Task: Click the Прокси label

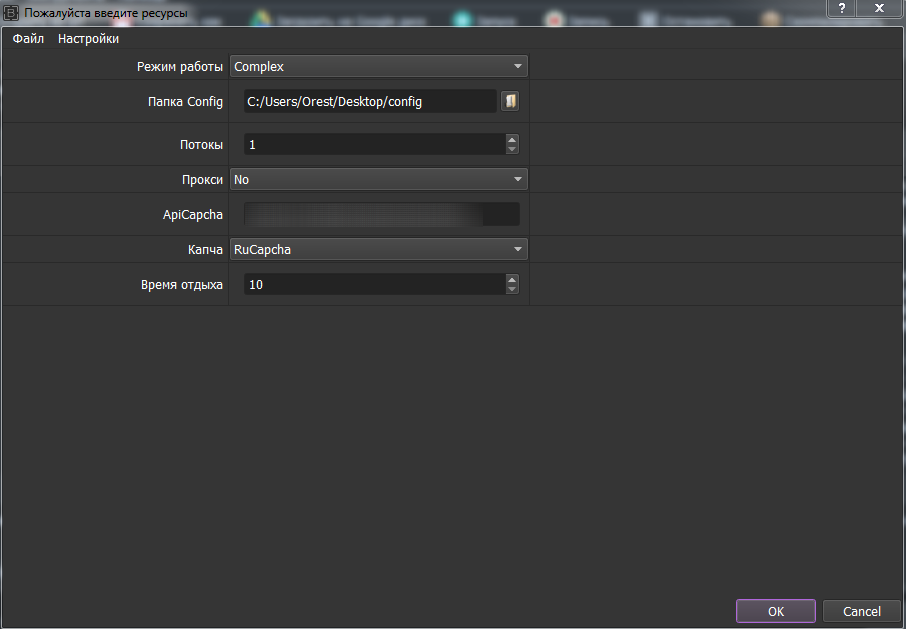Action: tap(202, 180)
